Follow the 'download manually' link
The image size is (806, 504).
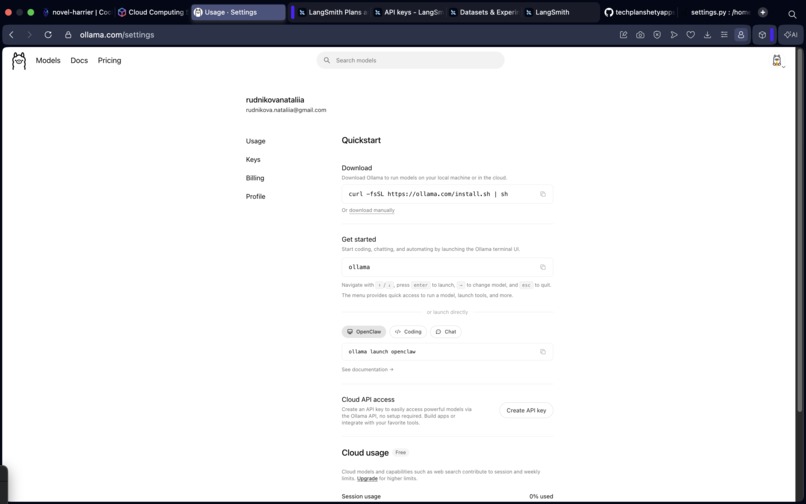(372, 210)
